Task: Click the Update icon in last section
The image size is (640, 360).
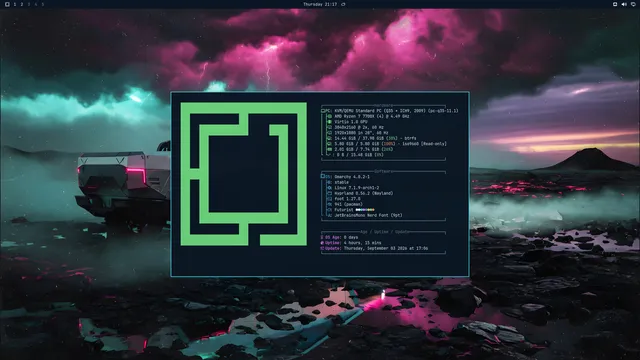Action: (322, 248)
